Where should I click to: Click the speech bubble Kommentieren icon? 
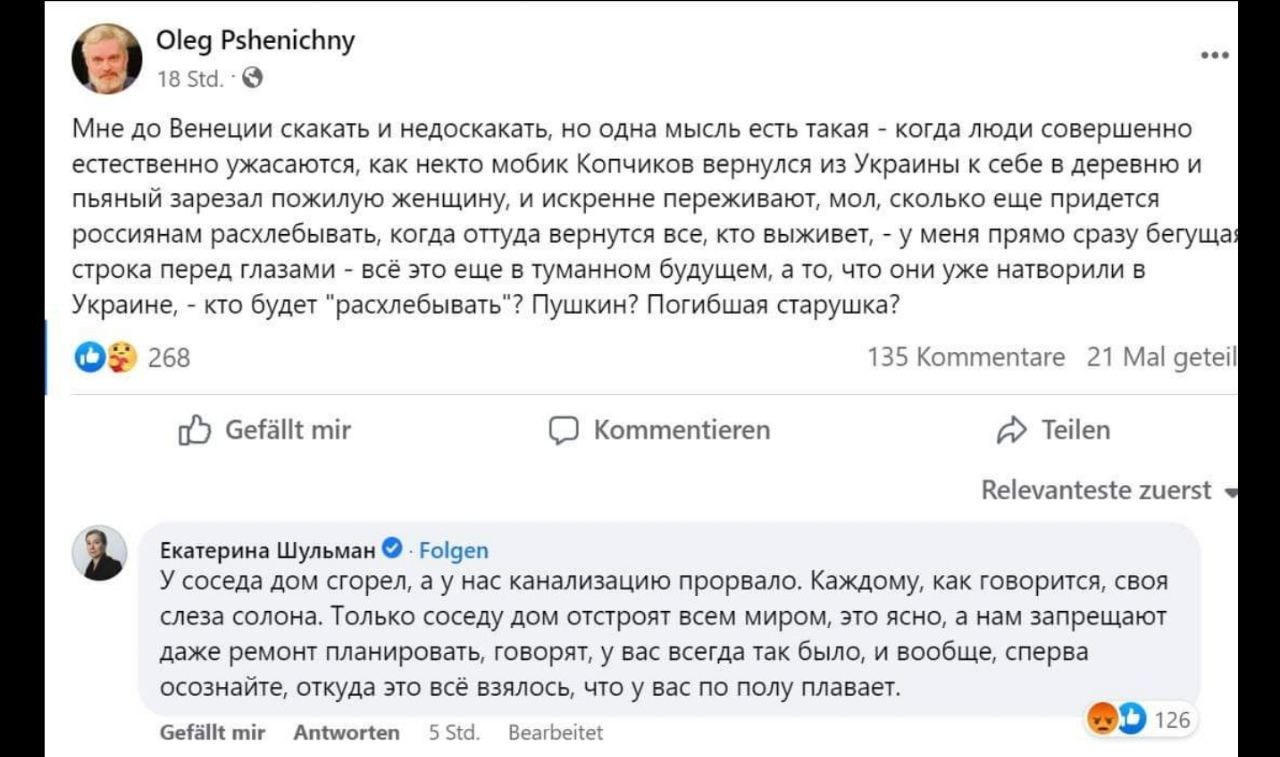click(565, 431)
